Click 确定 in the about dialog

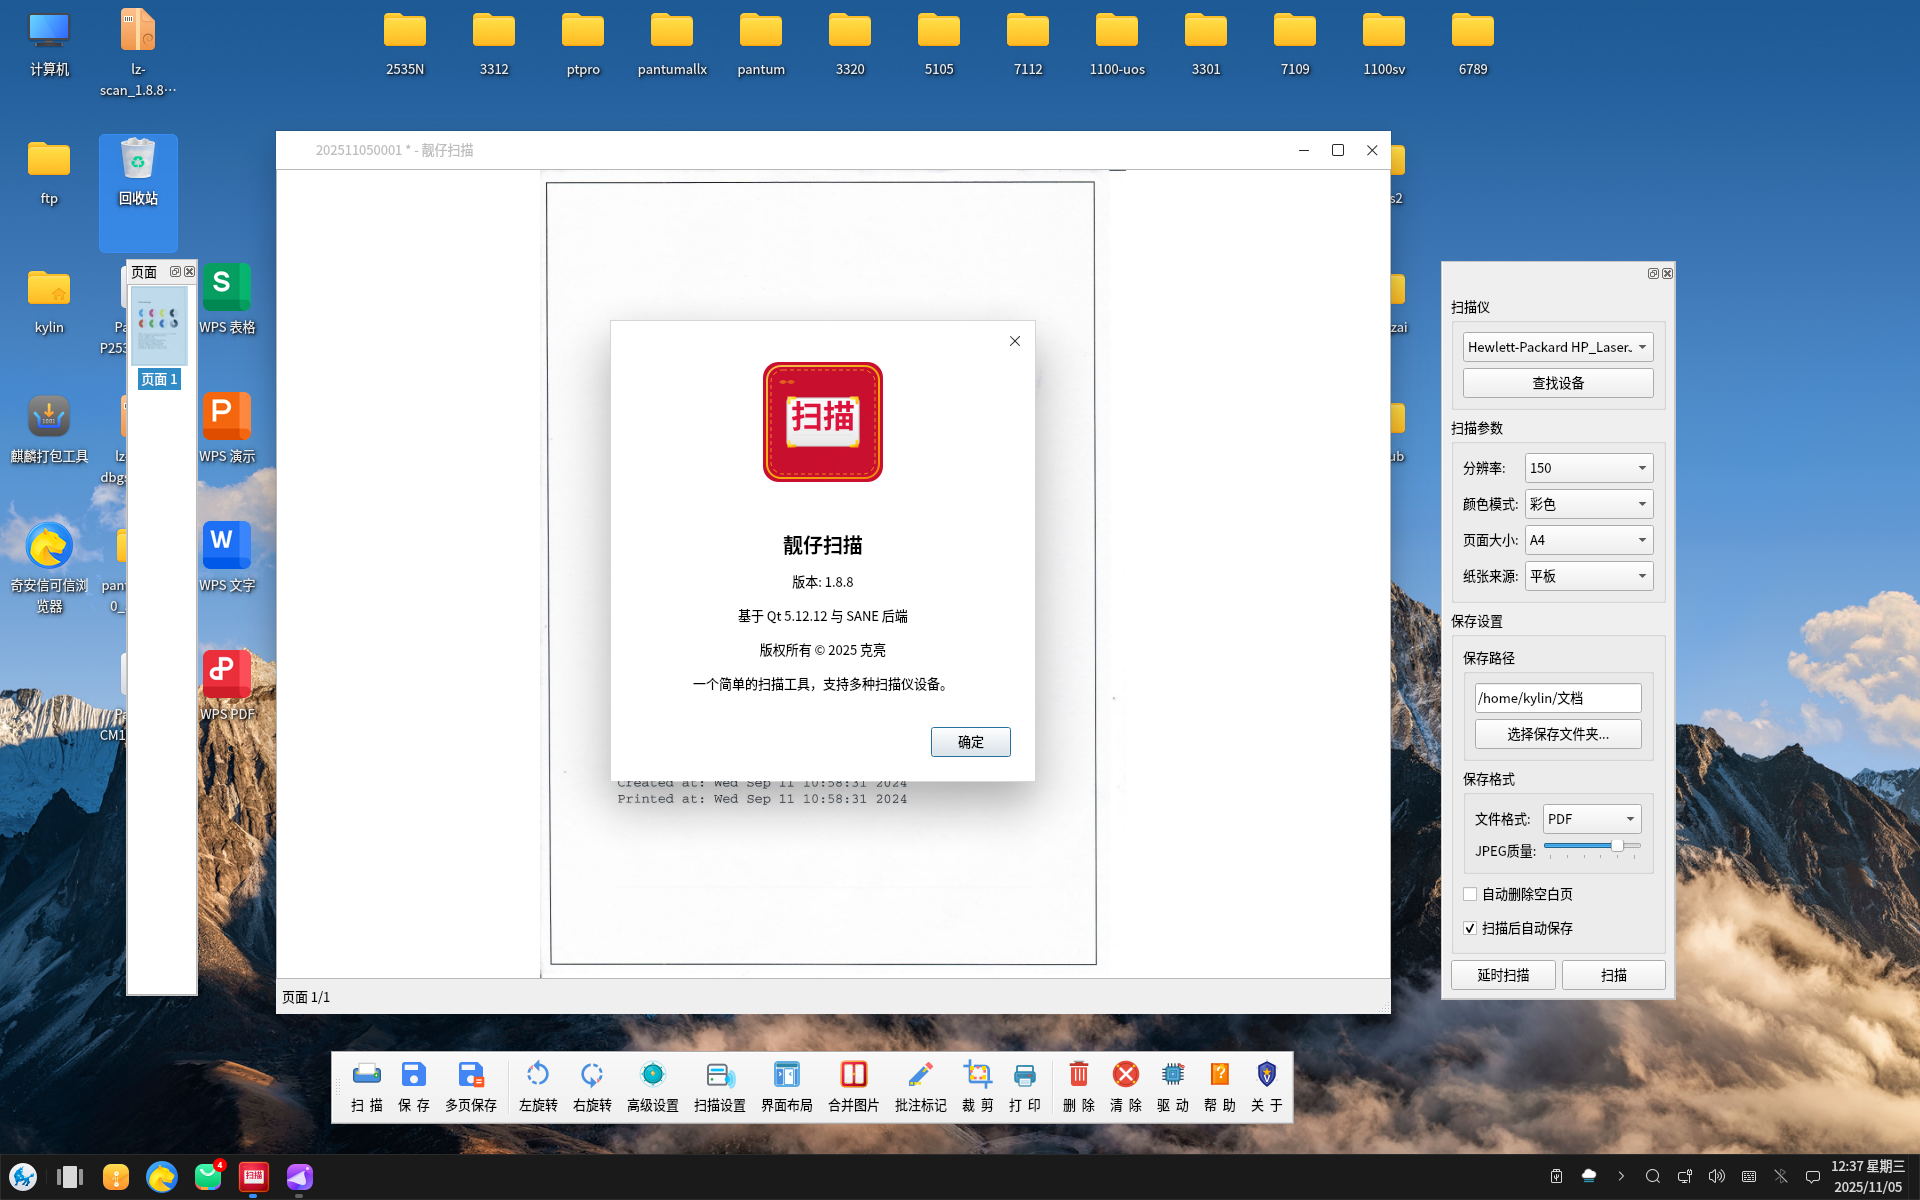(971, 742)
